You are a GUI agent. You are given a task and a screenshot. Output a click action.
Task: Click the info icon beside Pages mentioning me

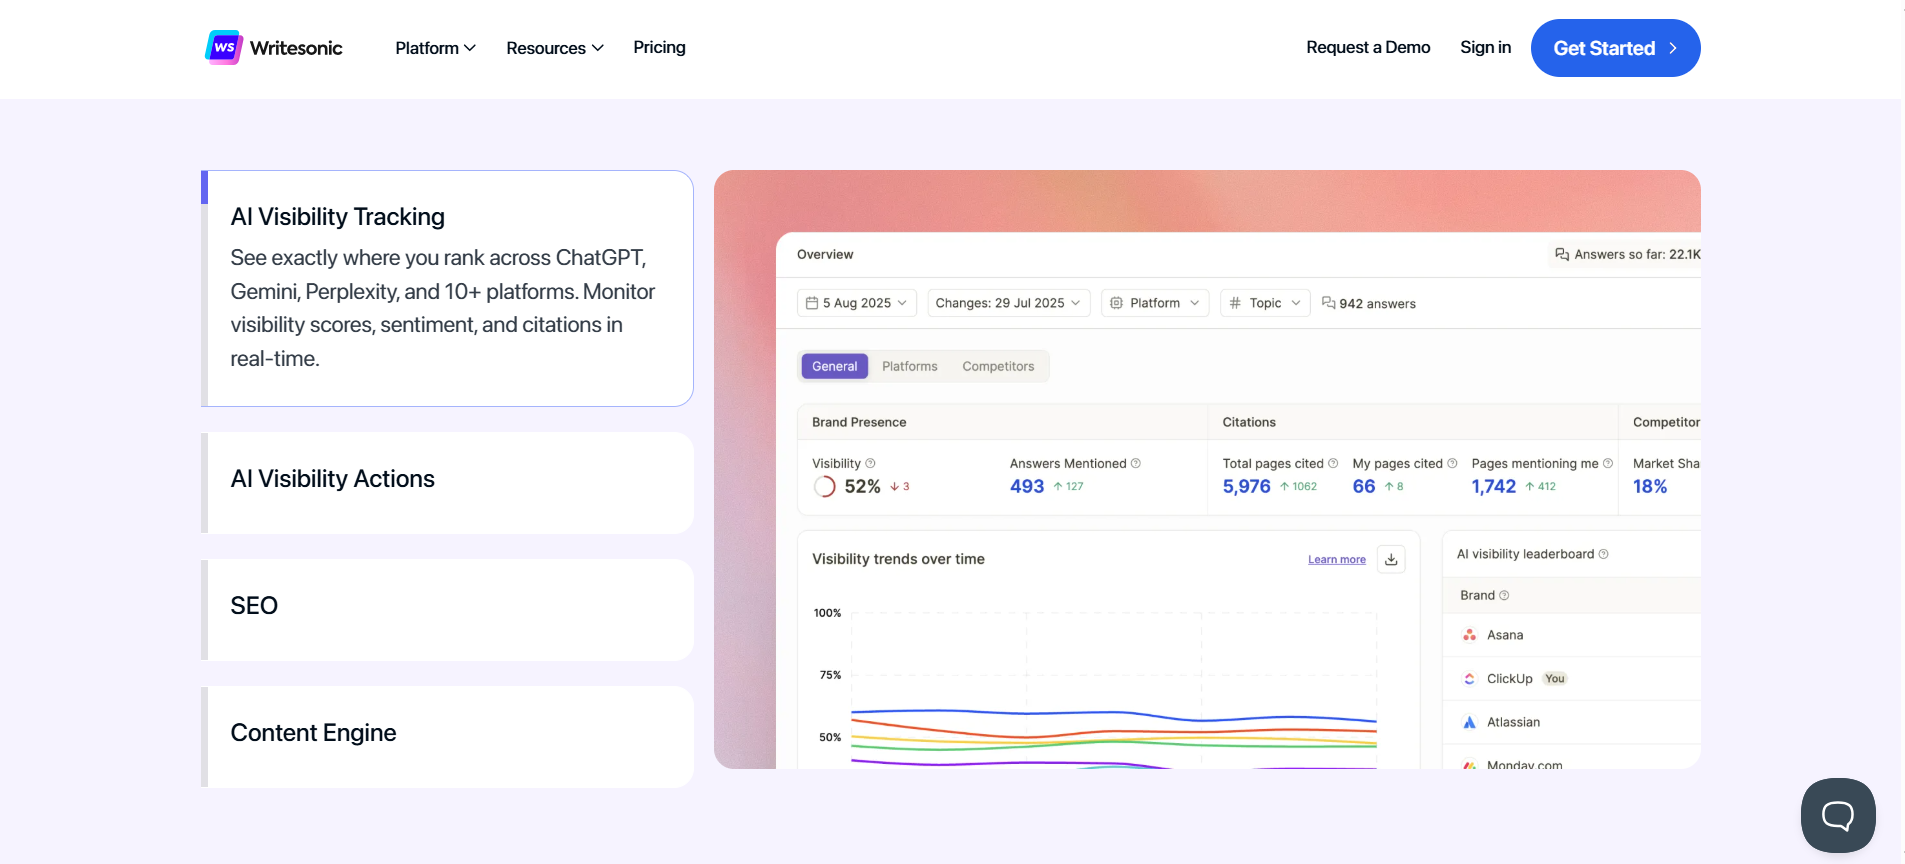[x=1608, y=463]
